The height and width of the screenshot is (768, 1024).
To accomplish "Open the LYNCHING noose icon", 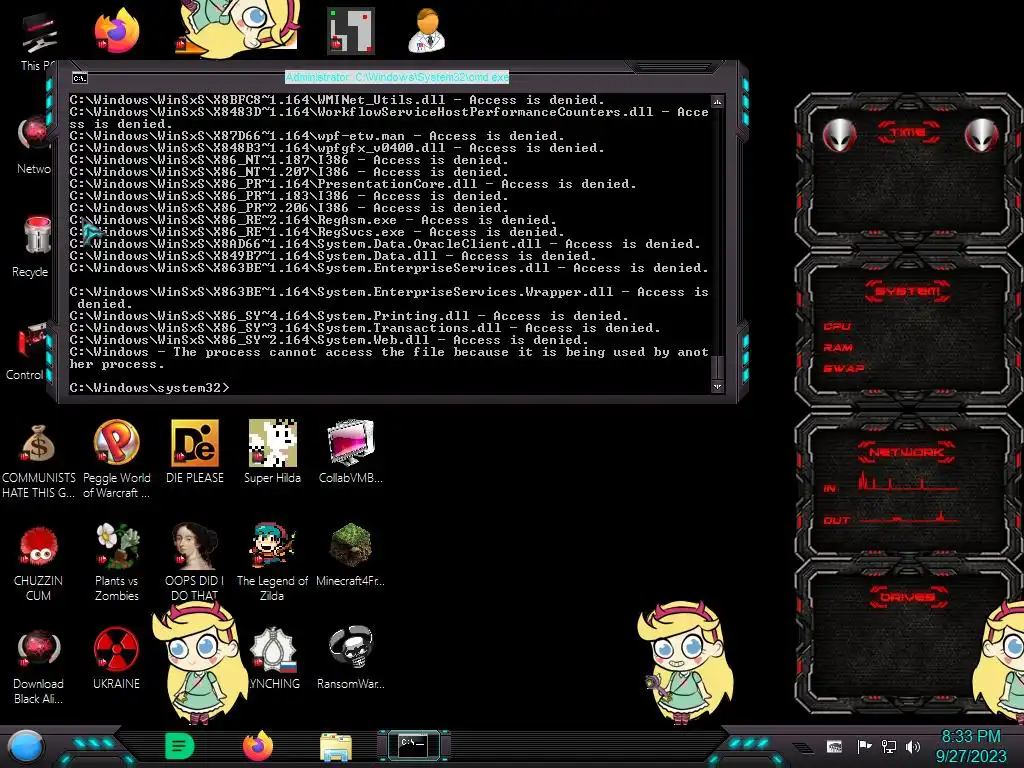I will [274, 658].
